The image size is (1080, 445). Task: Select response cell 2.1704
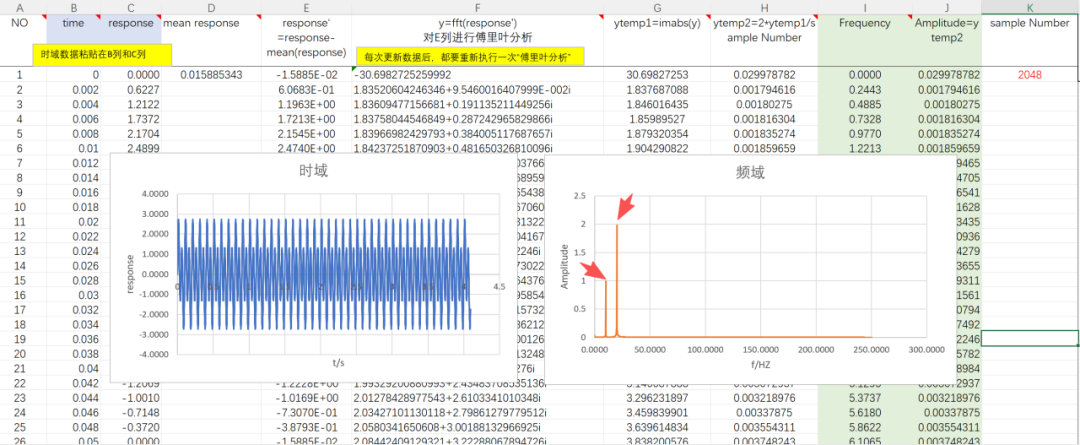click(132, 133)
